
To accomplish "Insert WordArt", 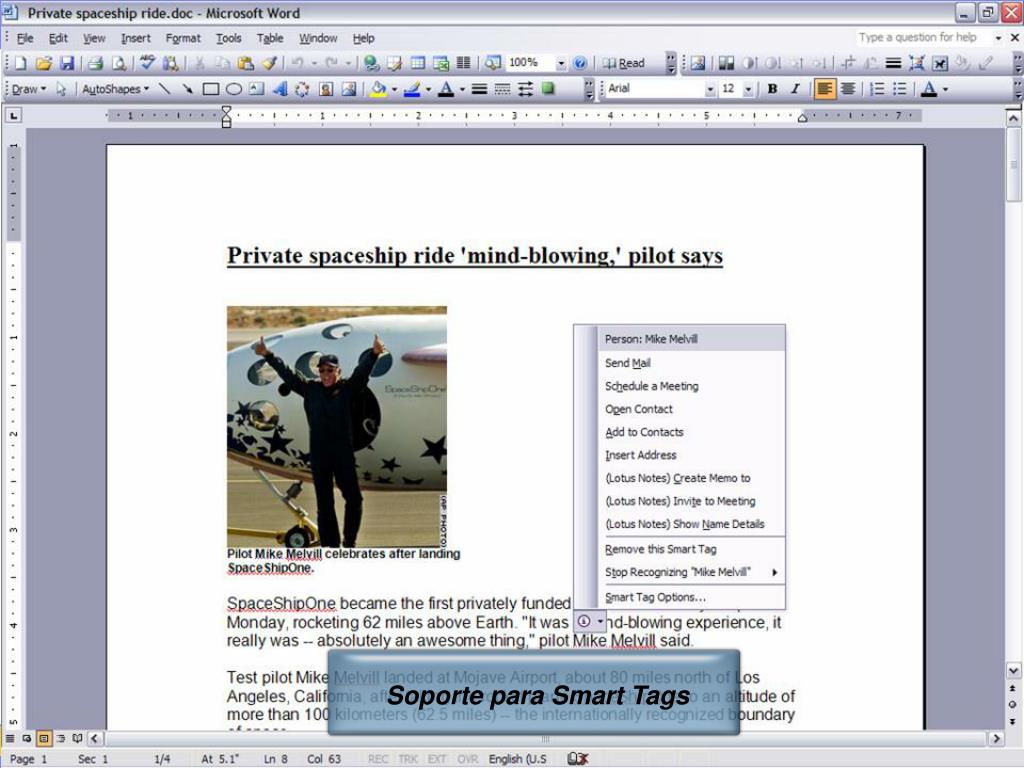I will click(280, 89).
